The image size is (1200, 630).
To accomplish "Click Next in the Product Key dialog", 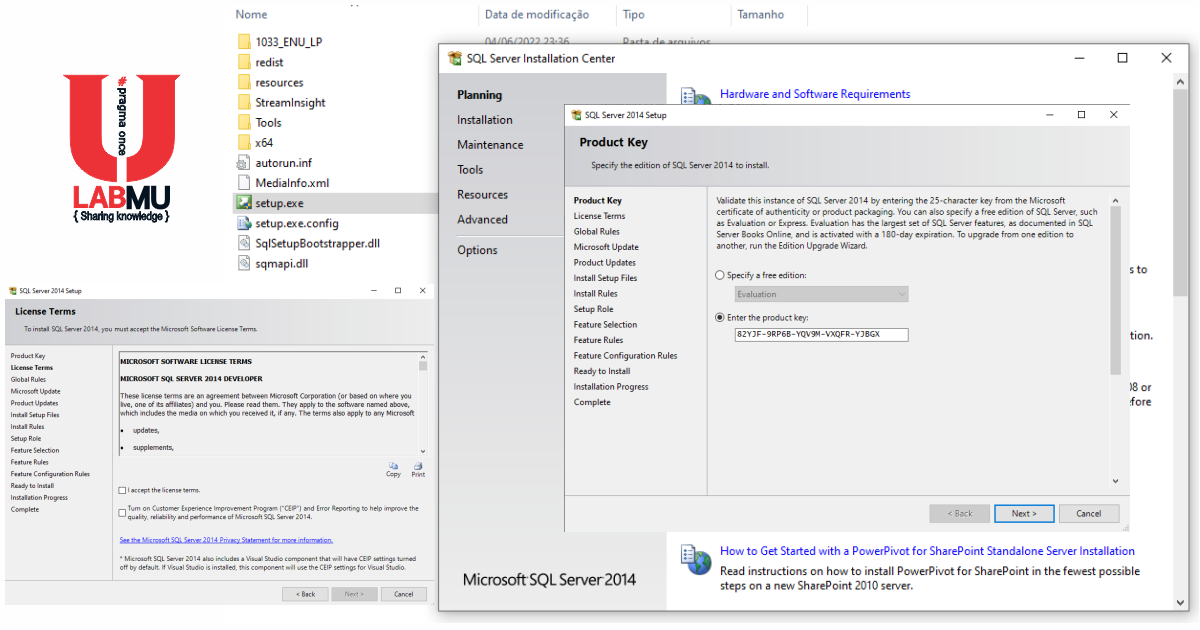I will [x=1024, y=513].
